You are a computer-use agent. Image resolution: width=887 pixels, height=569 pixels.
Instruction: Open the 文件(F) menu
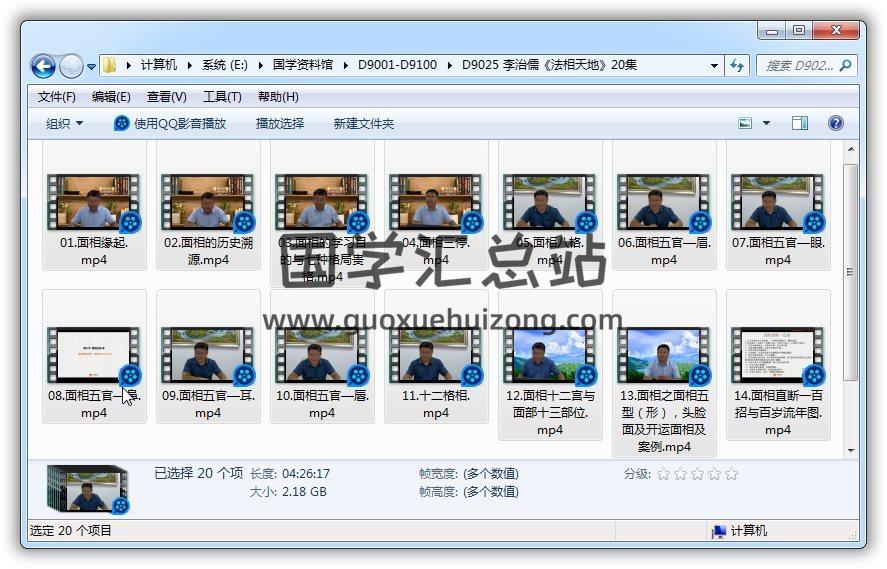click(x=57, y=97)
